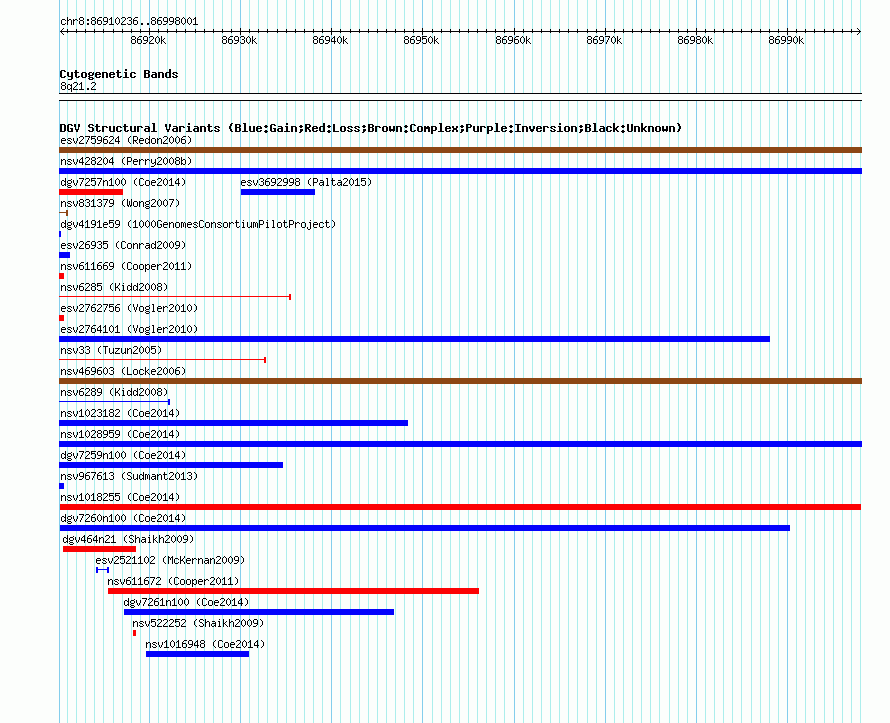Open dgv7261n100 (Coe2014) label

pos(186,602)
